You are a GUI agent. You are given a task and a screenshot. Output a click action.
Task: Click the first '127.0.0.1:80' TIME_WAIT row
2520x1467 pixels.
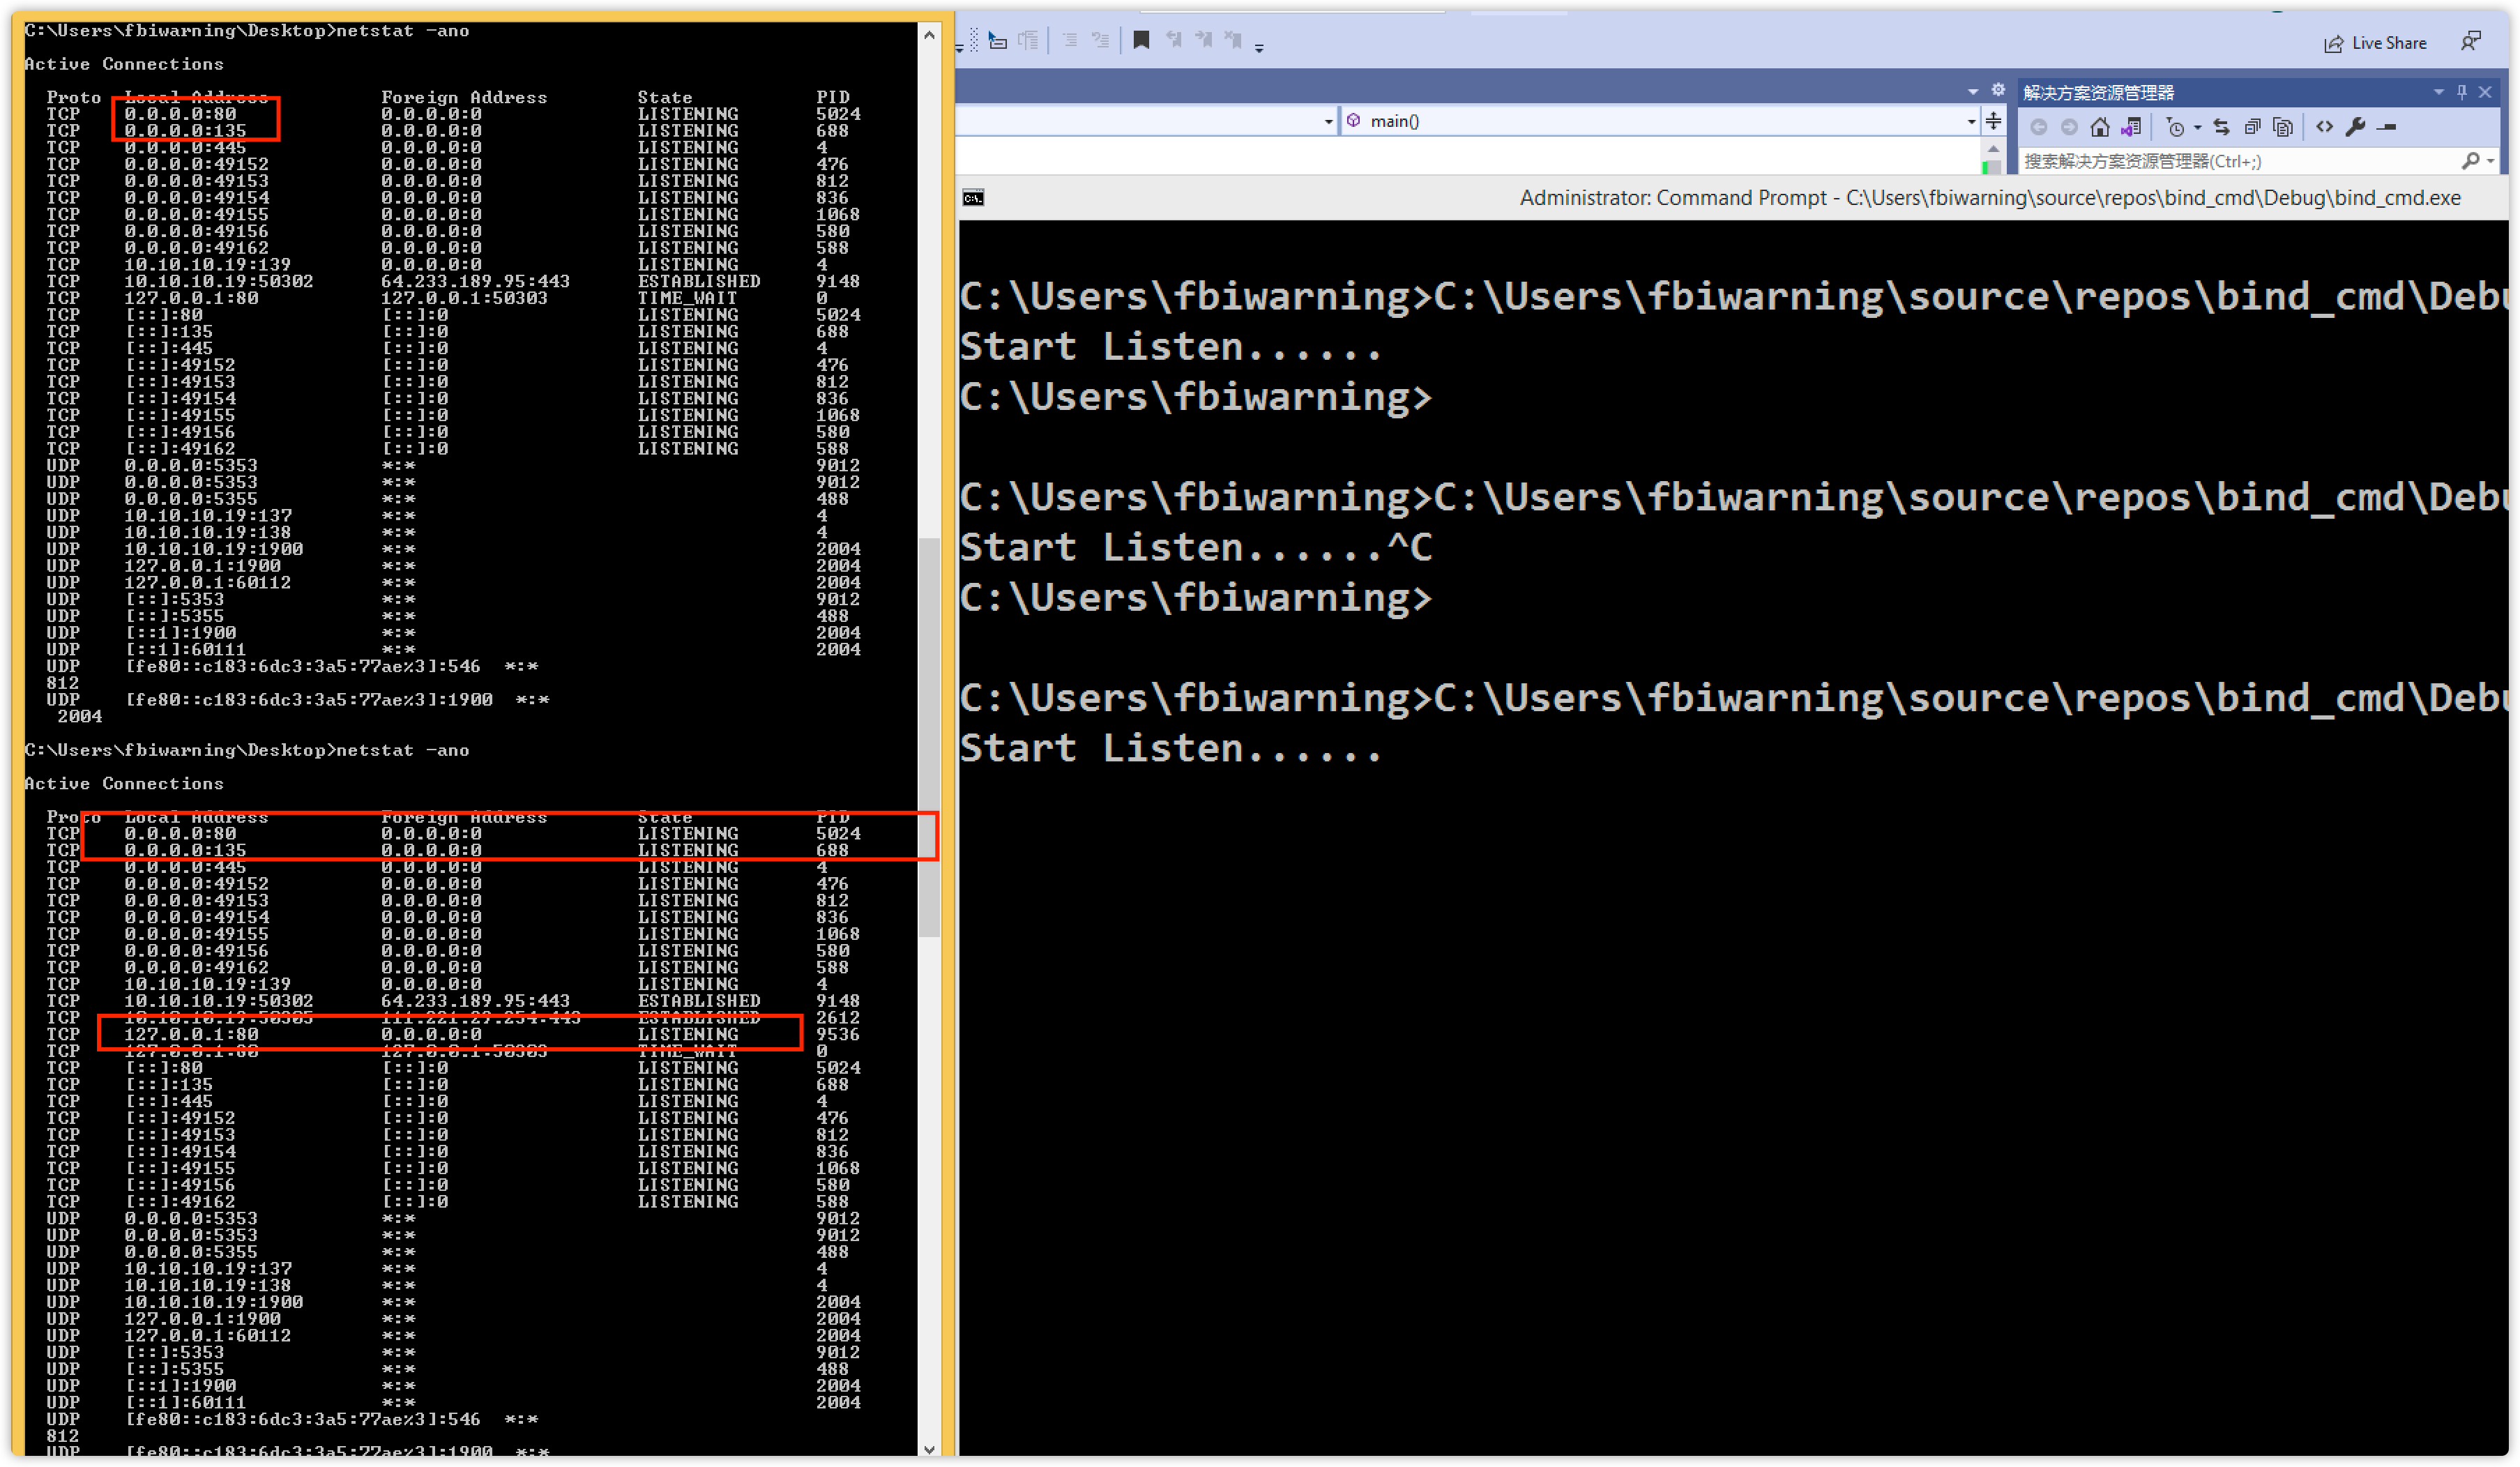[x=437, y=298]
